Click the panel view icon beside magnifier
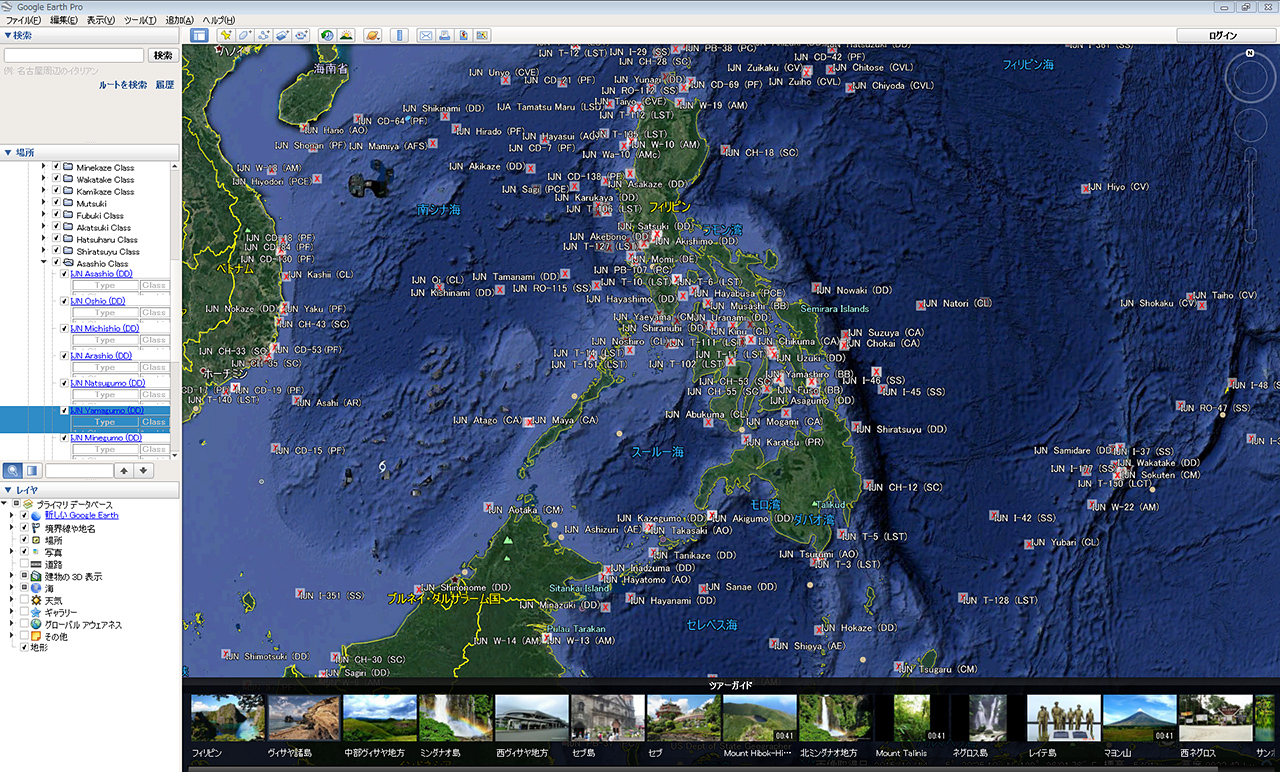This screenshot has height=772, width=1280. [32, 470]
